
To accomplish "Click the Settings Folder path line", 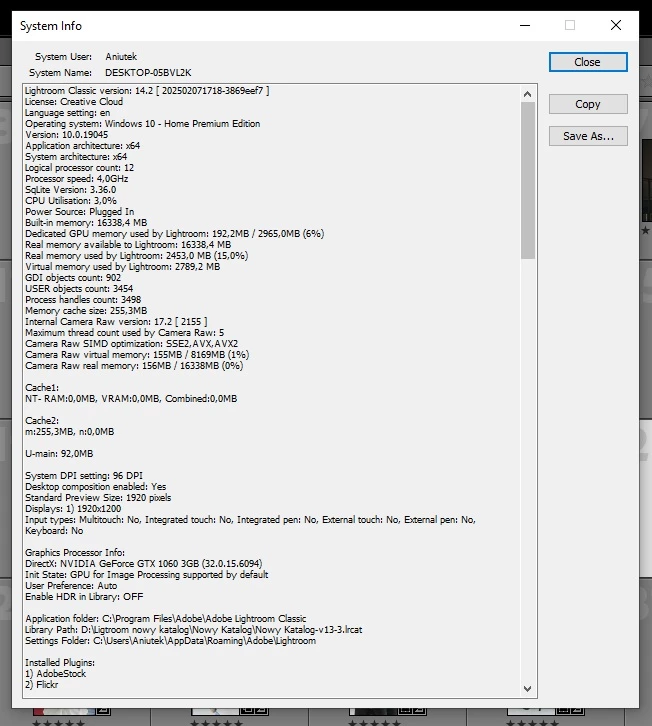I will [170, 641].
